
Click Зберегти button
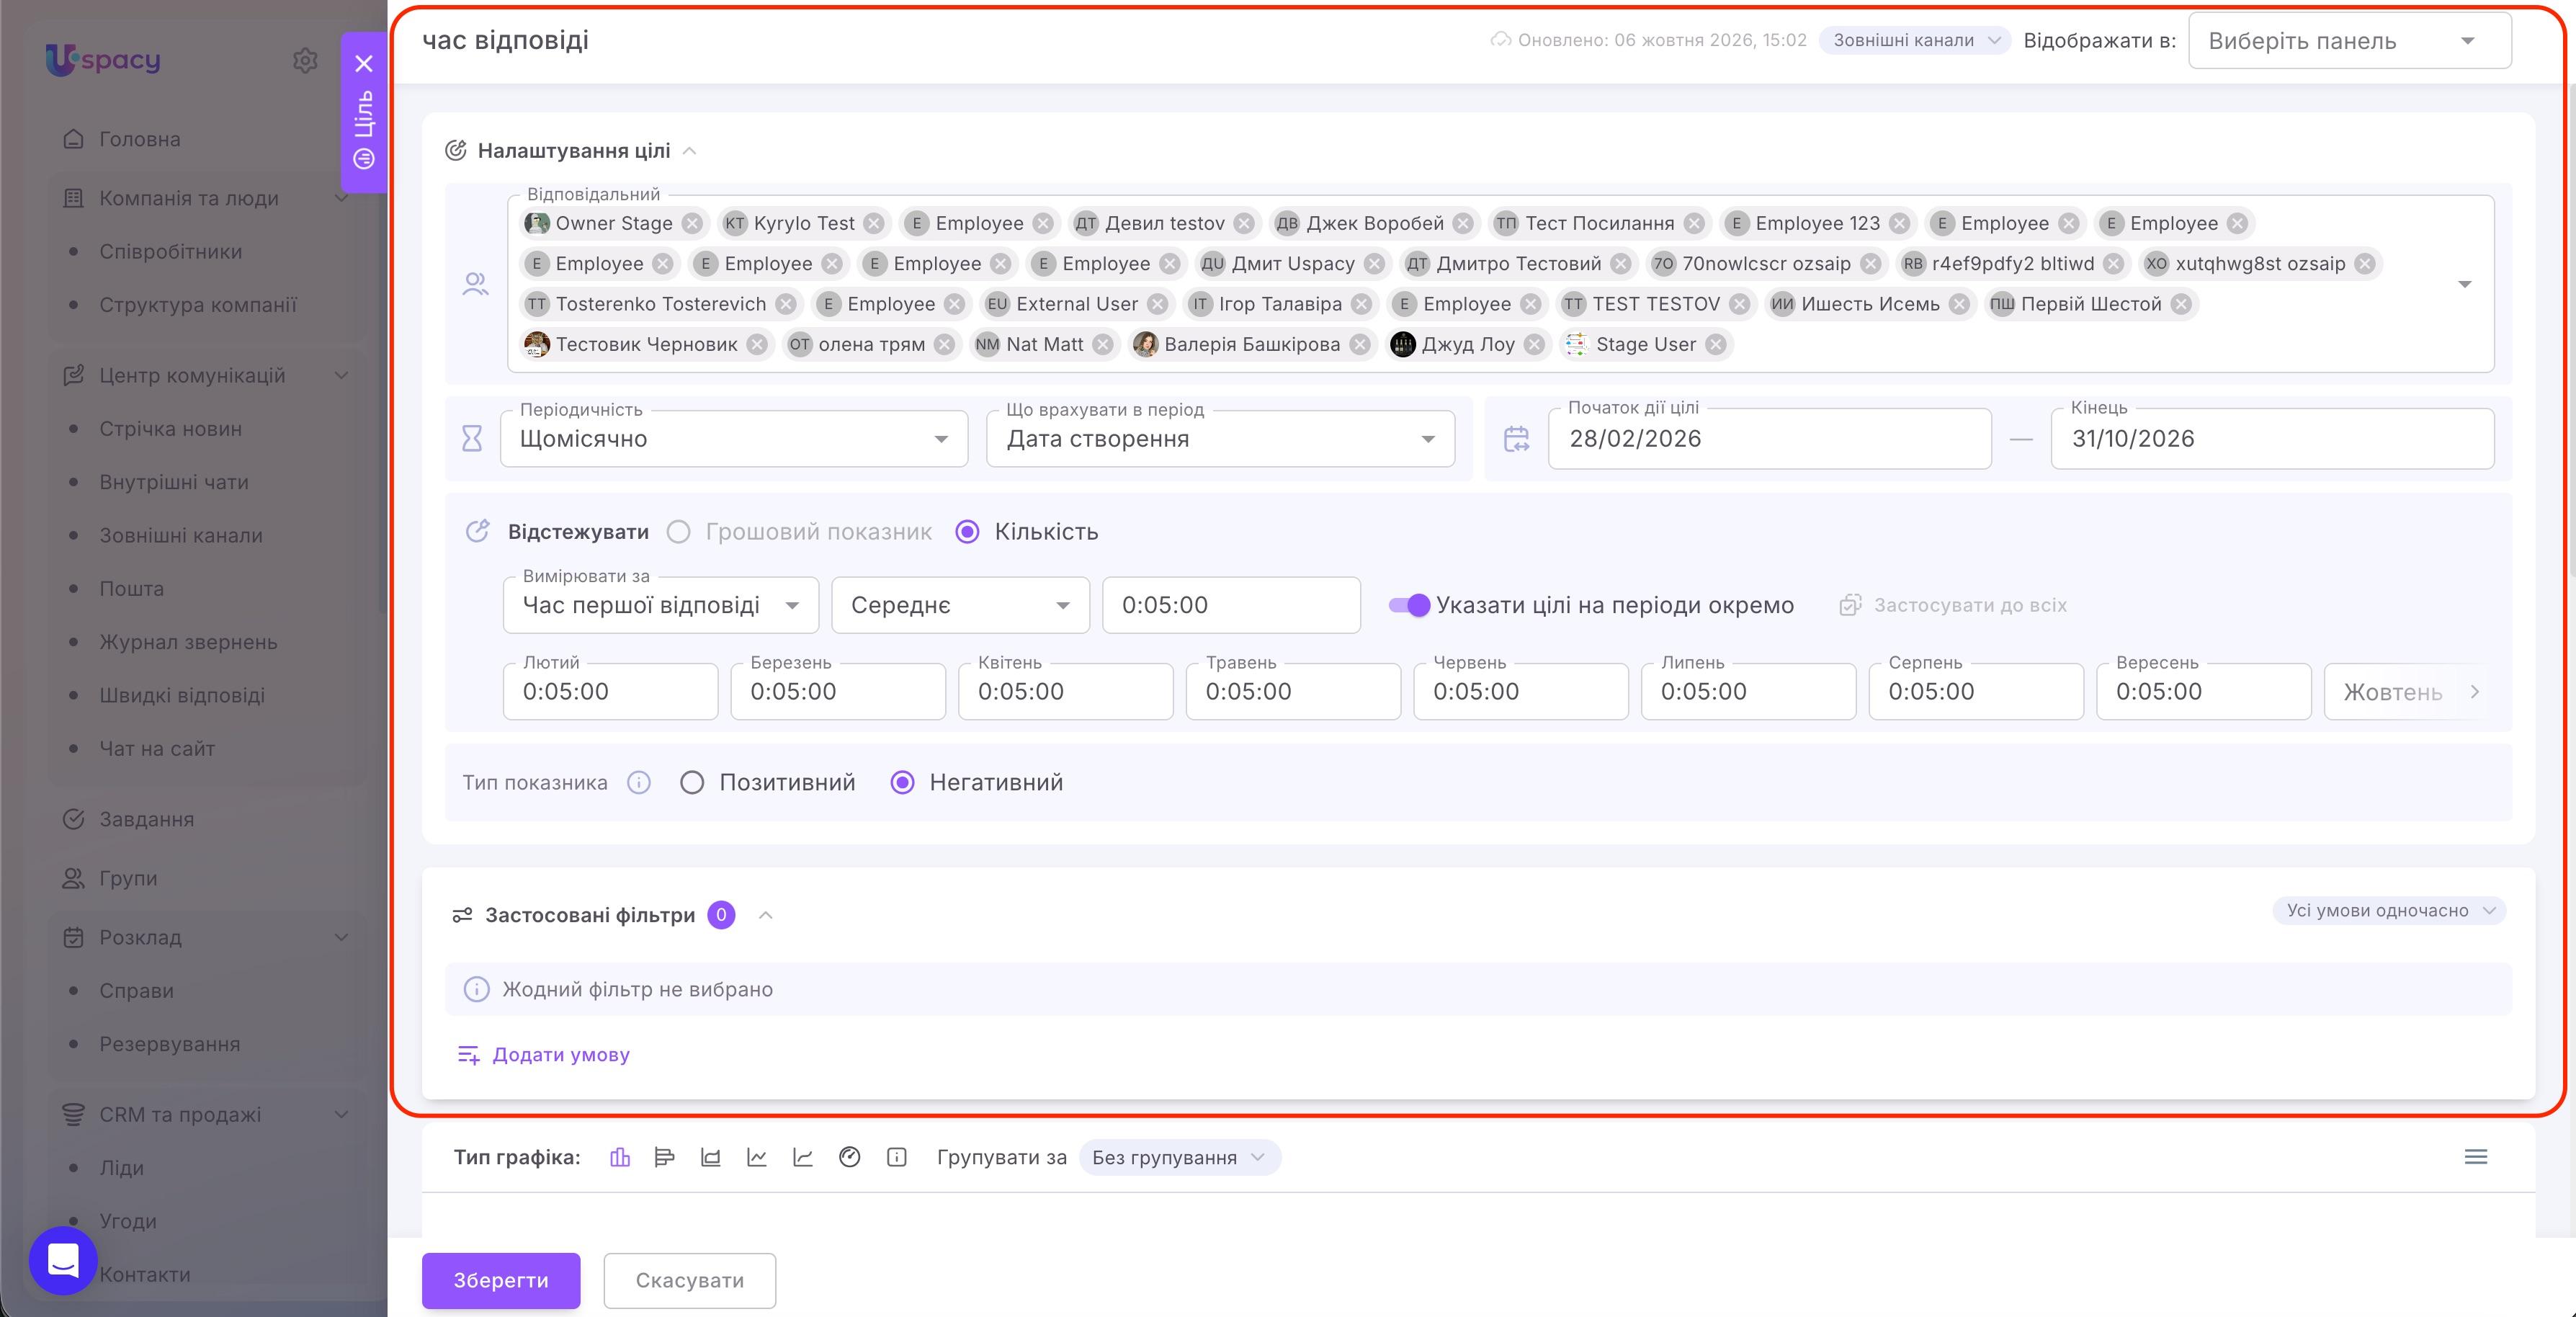click(x=501, y=1280)
